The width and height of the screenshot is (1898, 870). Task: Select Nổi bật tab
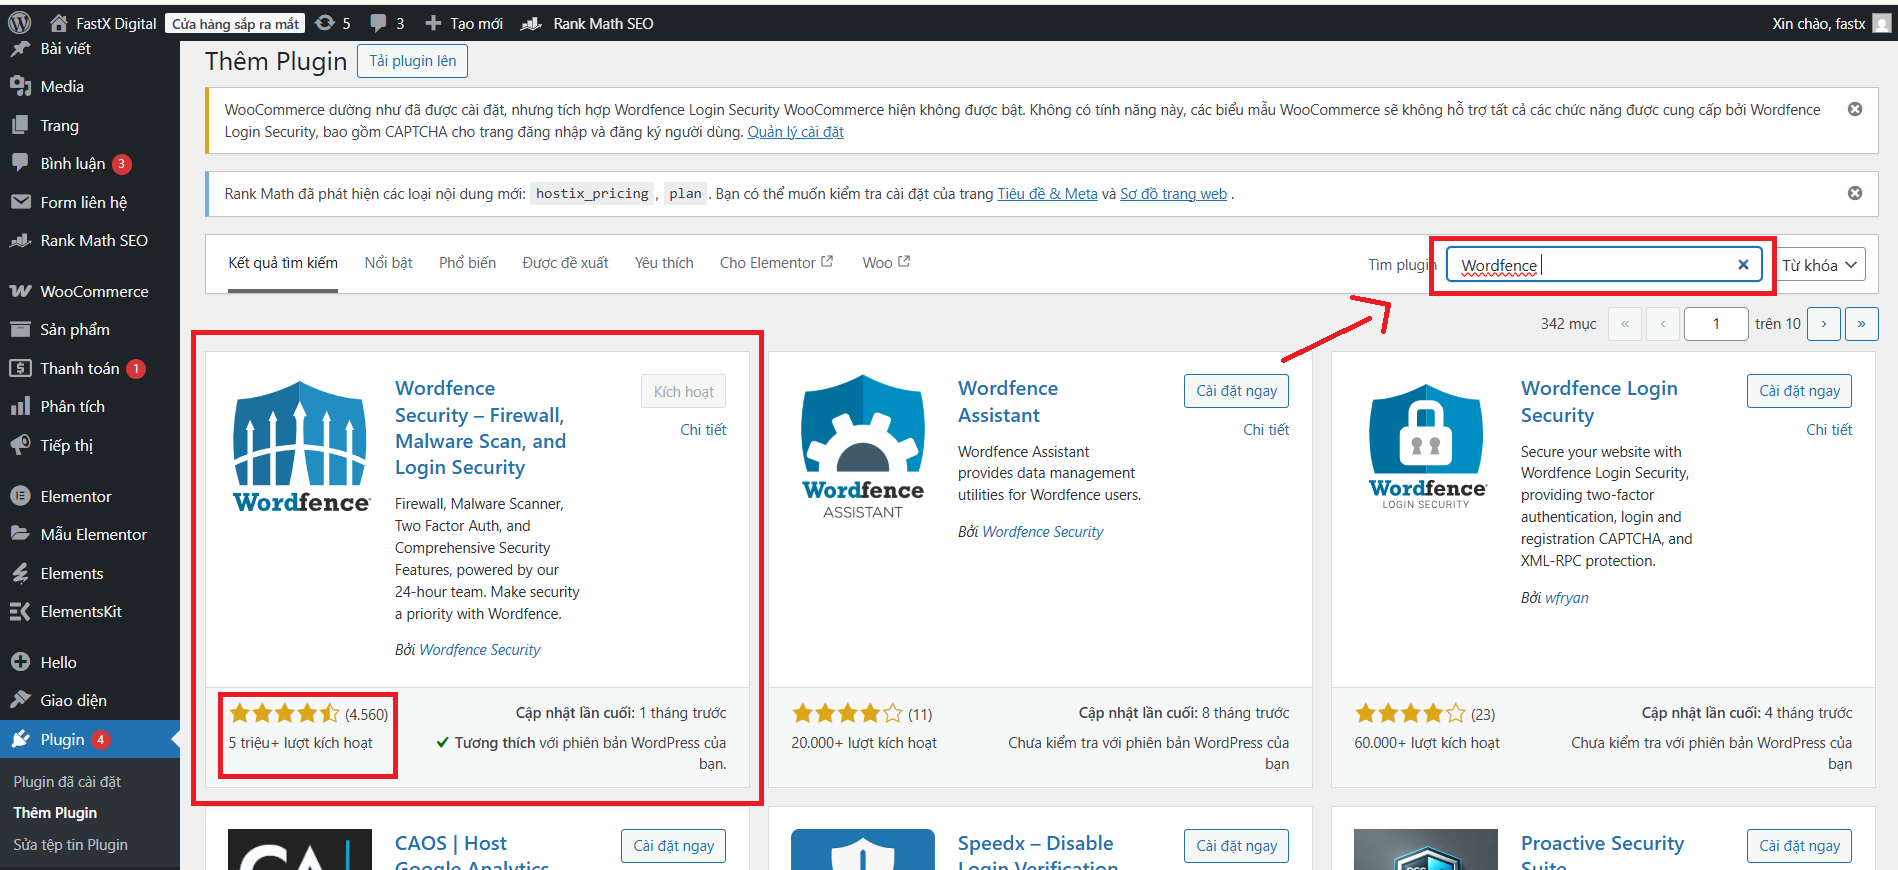[388, 263]
